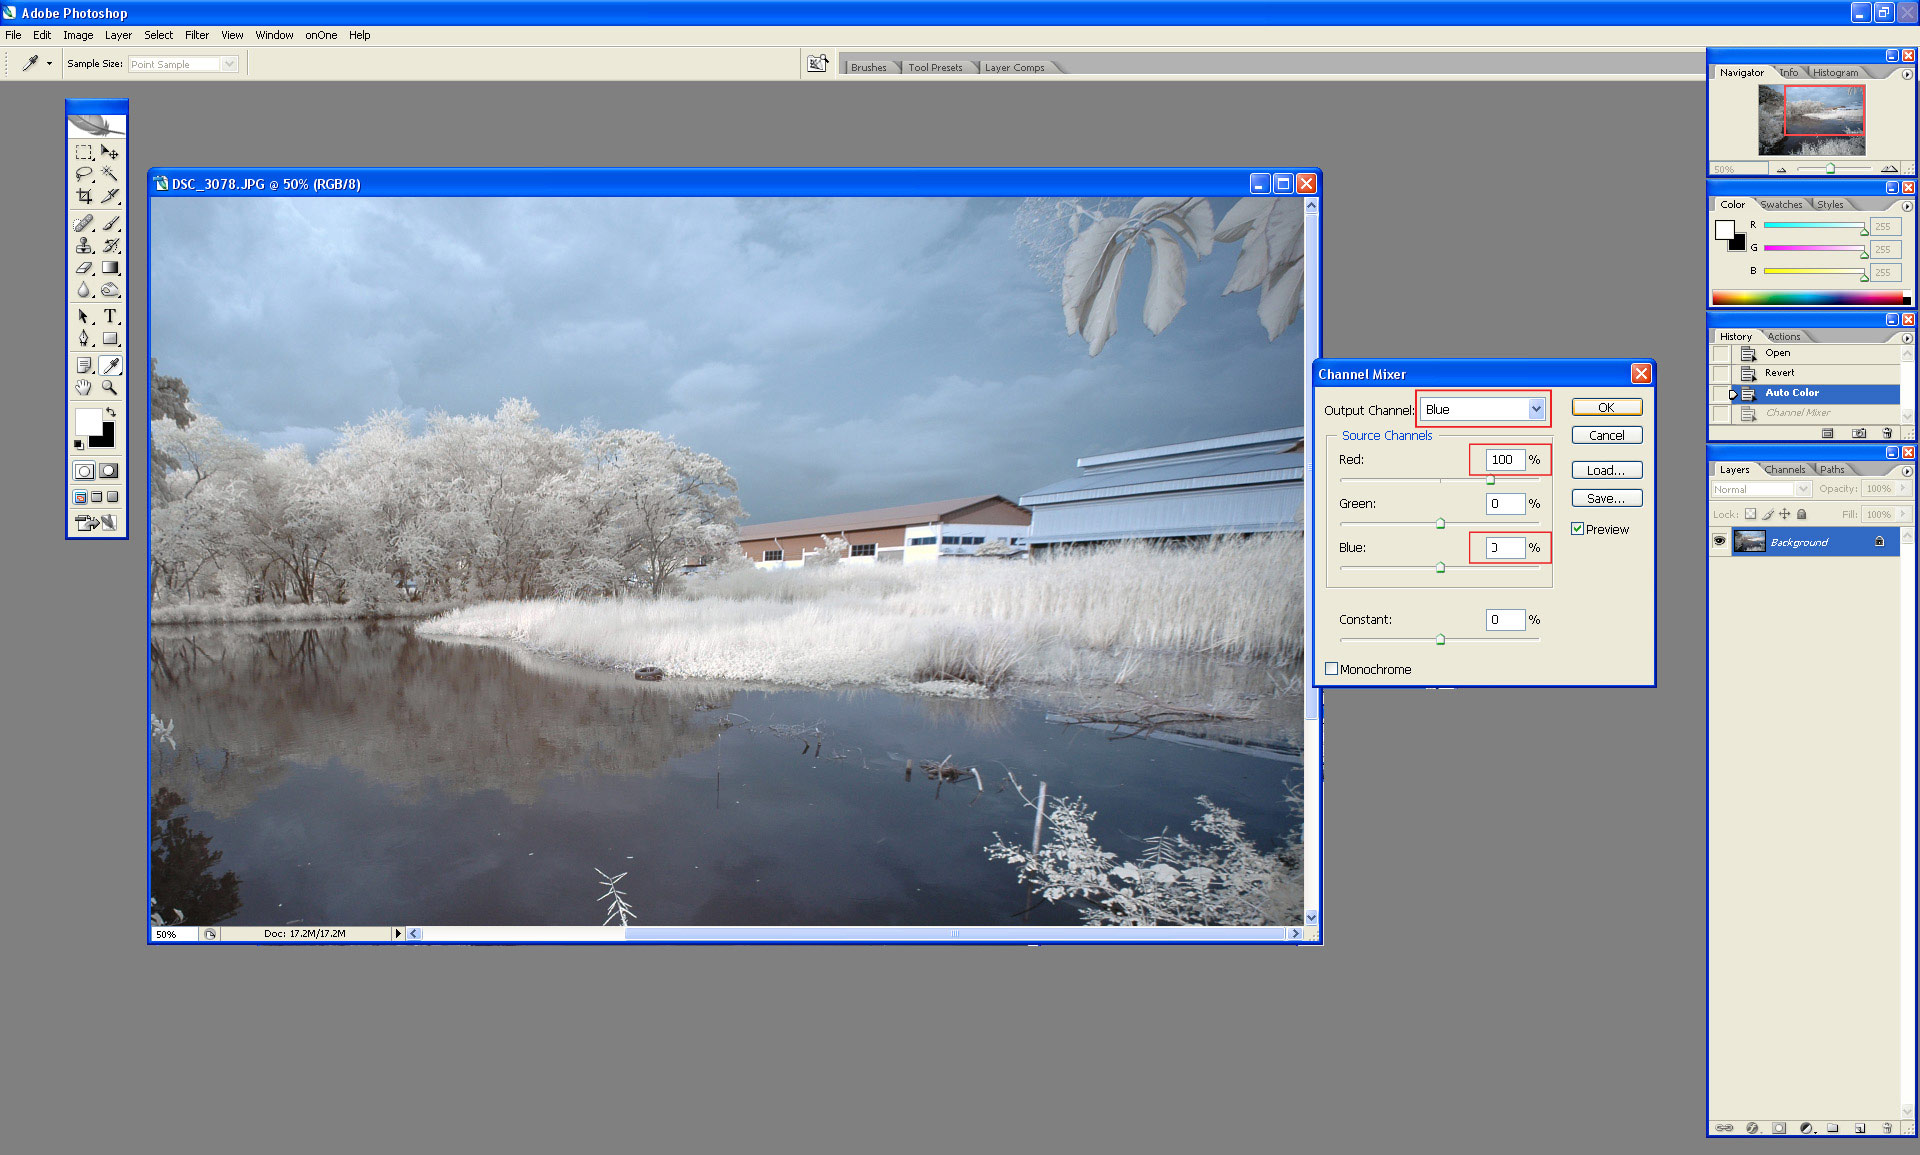Click the Green source channel slider handle
The image size is (1920, 1155).
pyautogui.click(x=1440, y=523)
